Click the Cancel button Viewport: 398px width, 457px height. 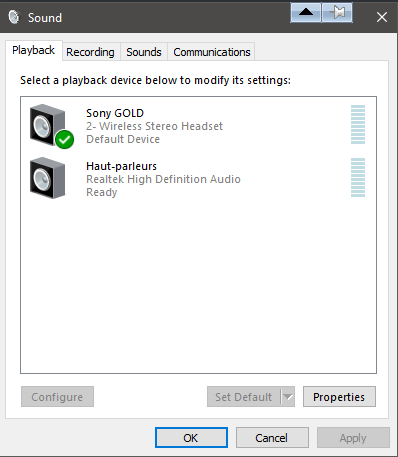pos(272,438)
